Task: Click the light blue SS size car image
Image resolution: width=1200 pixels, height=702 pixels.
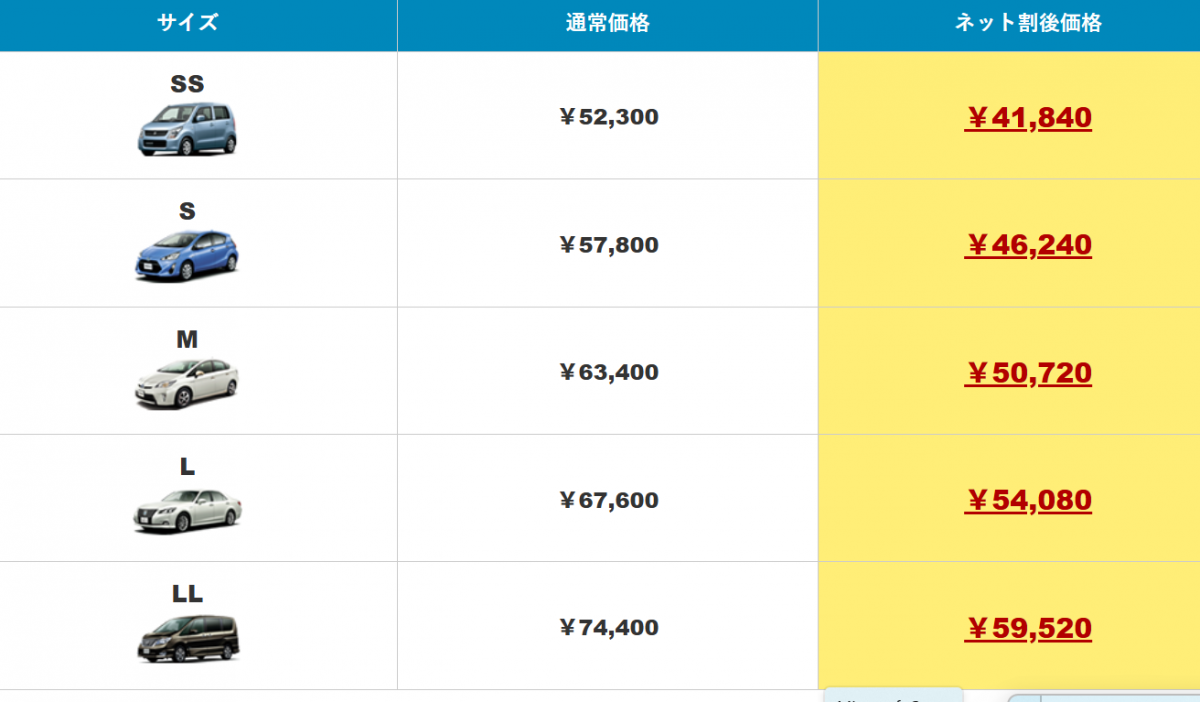Action: pyautogui.click(x=187, y=130)
